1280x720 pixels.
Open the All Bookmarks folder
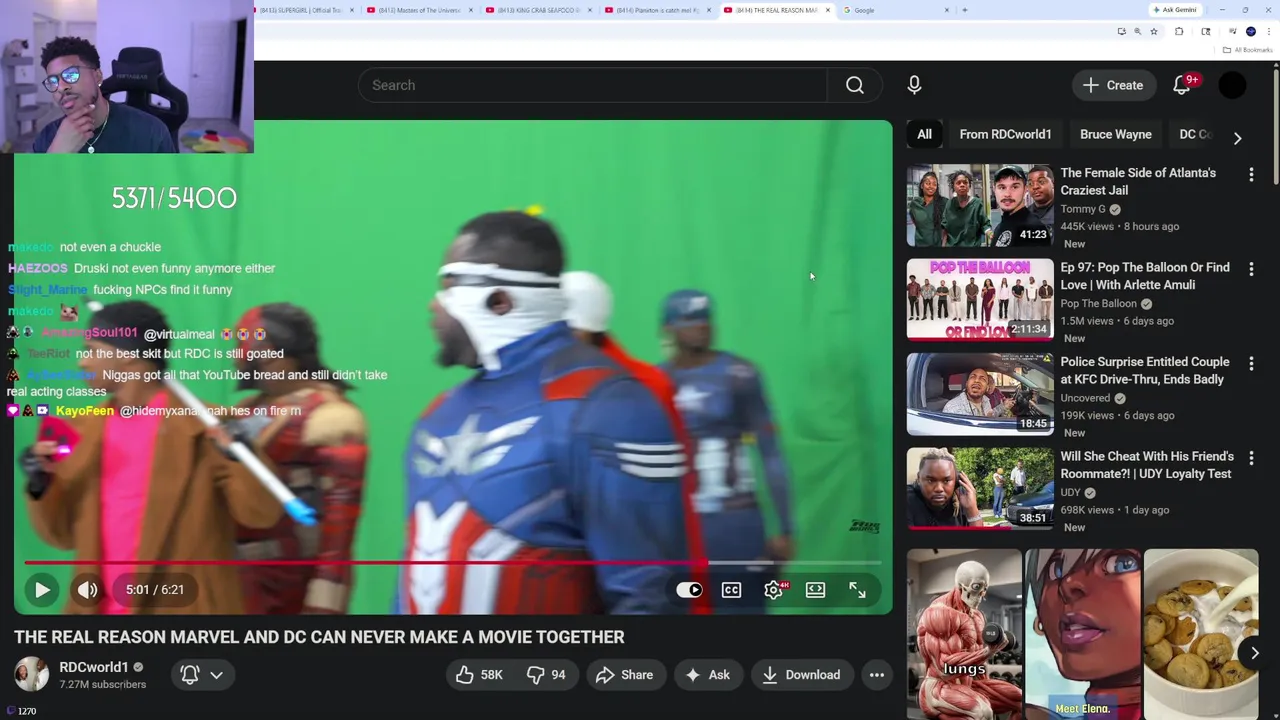tap(1248, 50)
